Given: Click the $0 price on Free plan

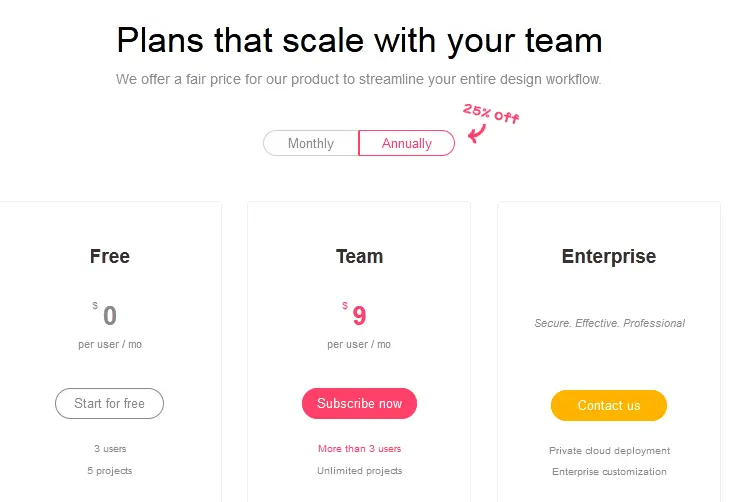Looking at the screenshot, I should [x=108, y=316].
